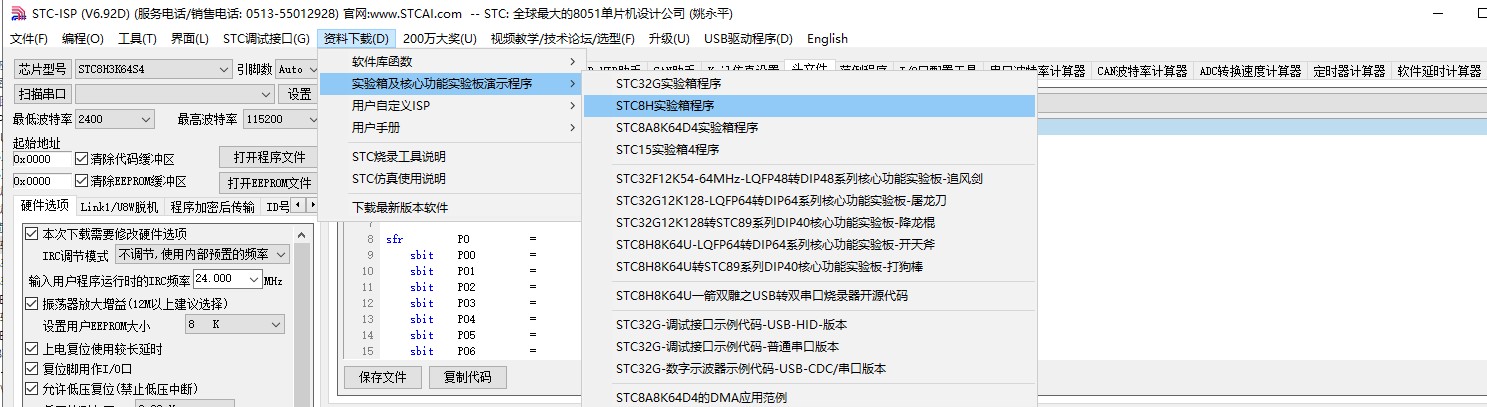Viewport: 1487px width, 407px height.
Task: Expand the 用户手册 submenu
Action: pos(450,128)
